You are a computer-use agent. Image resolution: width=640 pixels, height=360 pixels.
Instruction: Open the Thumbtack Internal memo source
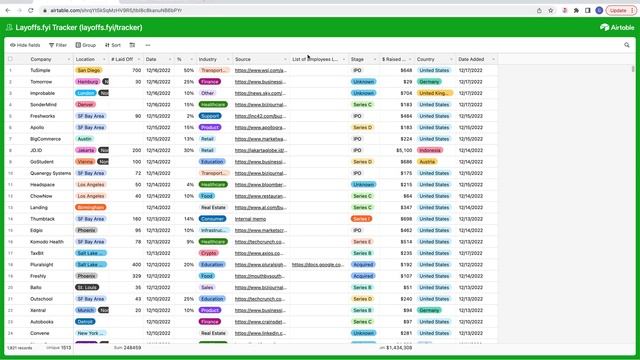click(x=250, y=219)
